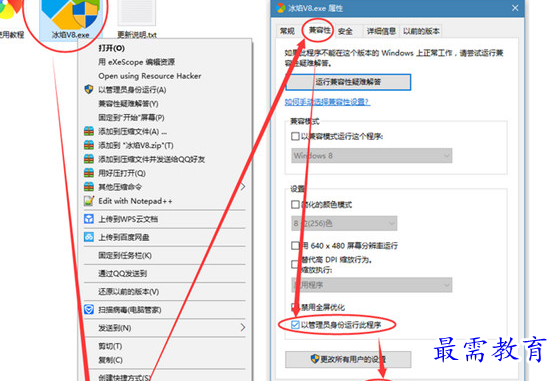The width and height of the screenshot is (555, 381).
Task: Switch to the 详细信息 tab
Action: [381, 31]
